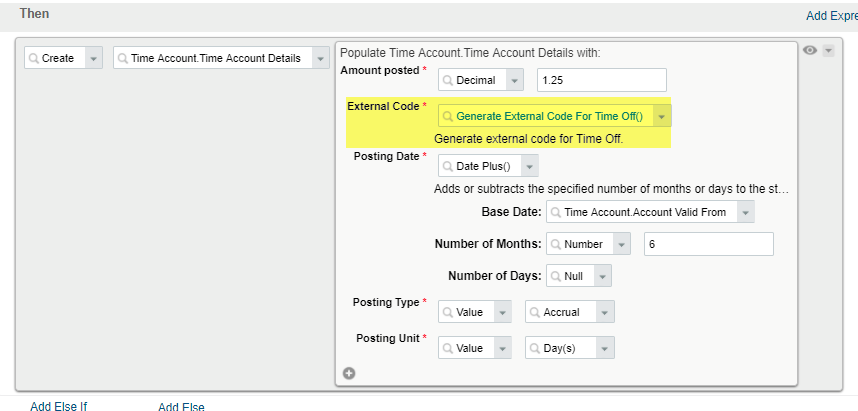The width and height of the screenshot is (858, 411).
Task: Click search icon in Time Account Details field
Action: [123, 58]
